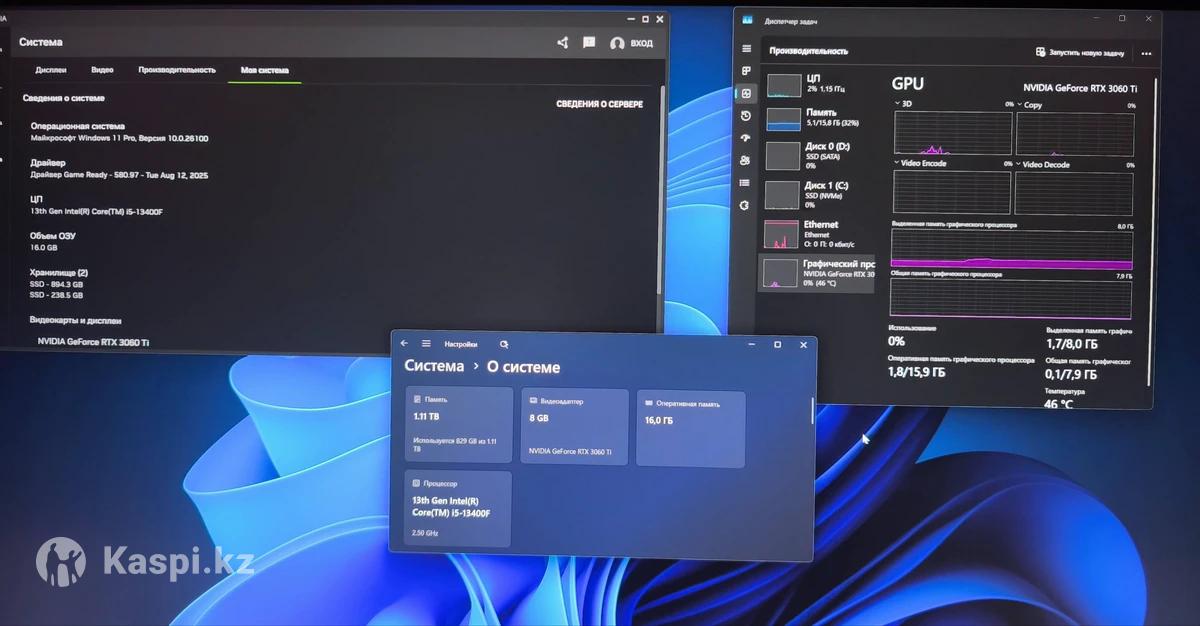
Task: Click the chip icon on Процессор card
Action: [416, 483]
